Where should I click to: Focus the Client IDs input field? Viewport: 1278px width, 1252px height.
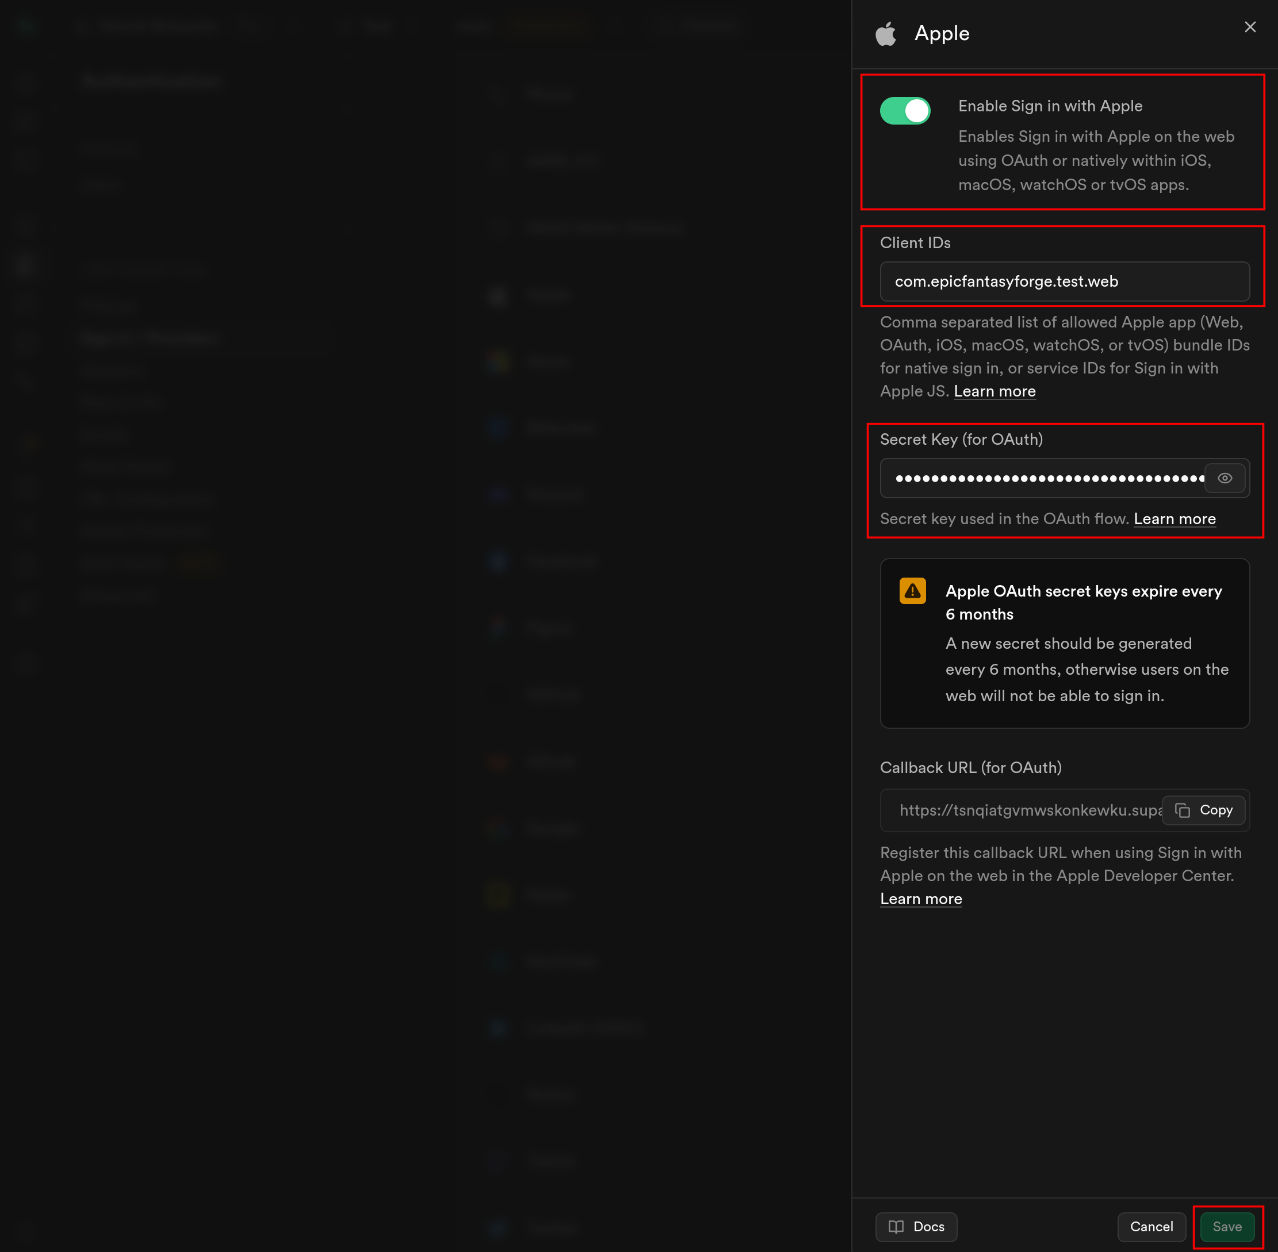pyautogui.click(x=1064, y=282)
